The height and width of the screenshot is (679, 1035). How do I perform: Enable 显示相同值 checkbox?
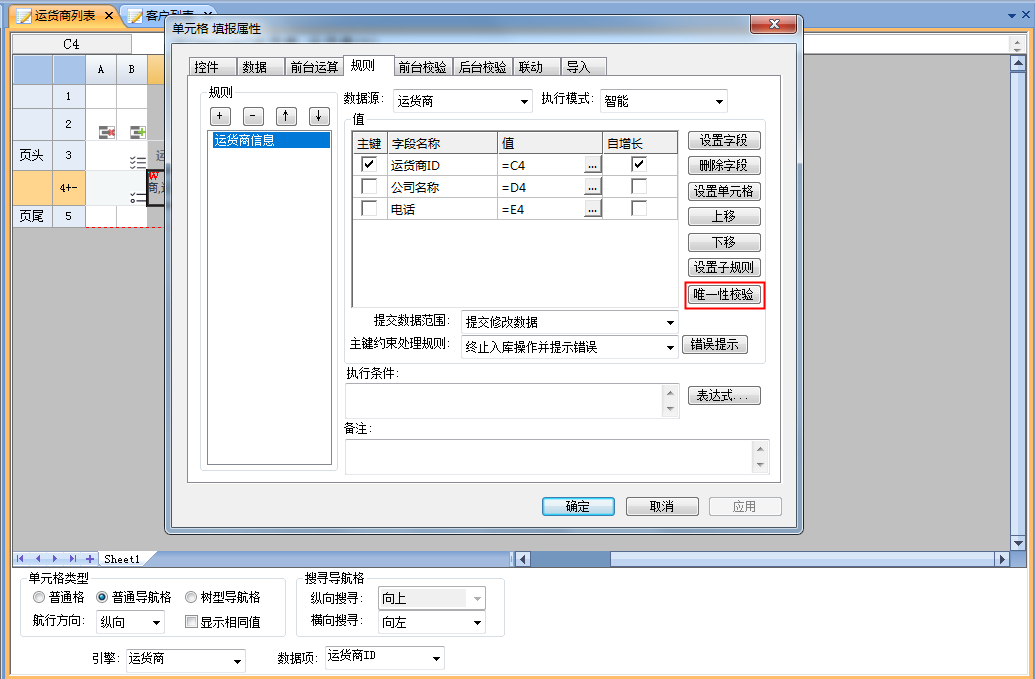pyautogui.click(x=192, y=622)
